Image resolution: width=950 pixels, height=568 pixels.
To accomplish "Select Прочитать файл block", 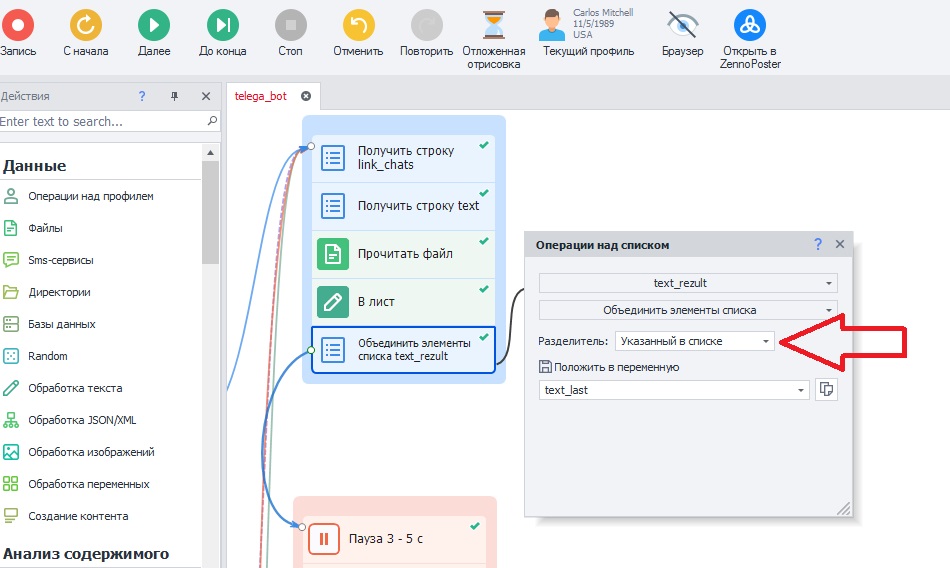I will tap(403, 254).
